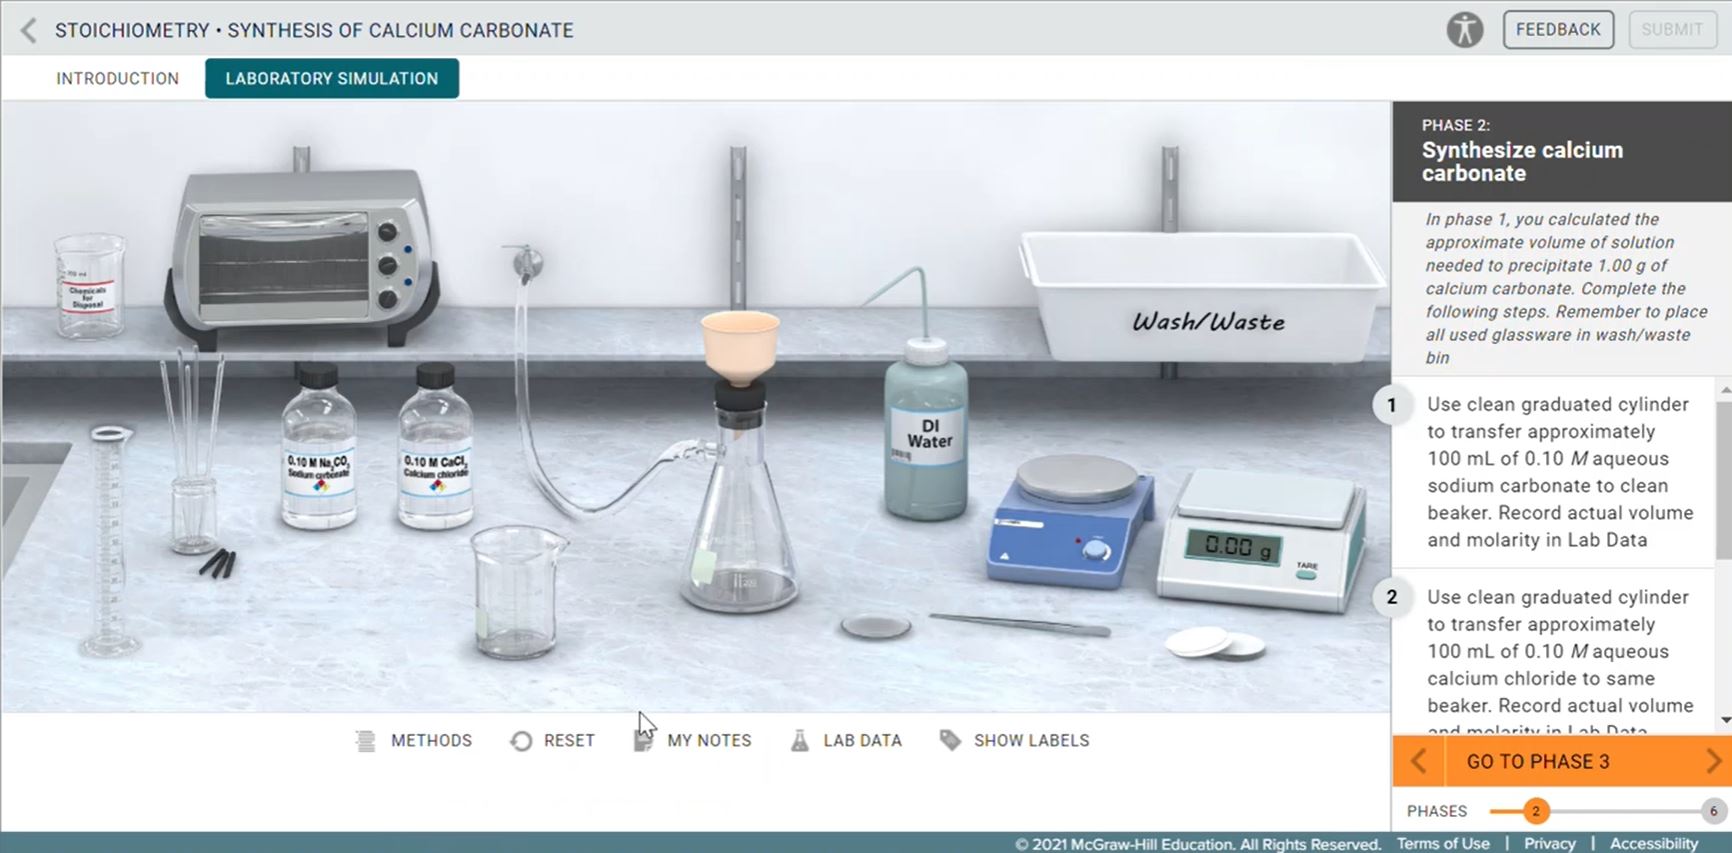This screenshot has width=1732, height=853.
Task: Click the Reset circular arrow icon
Action: (521, 741)
